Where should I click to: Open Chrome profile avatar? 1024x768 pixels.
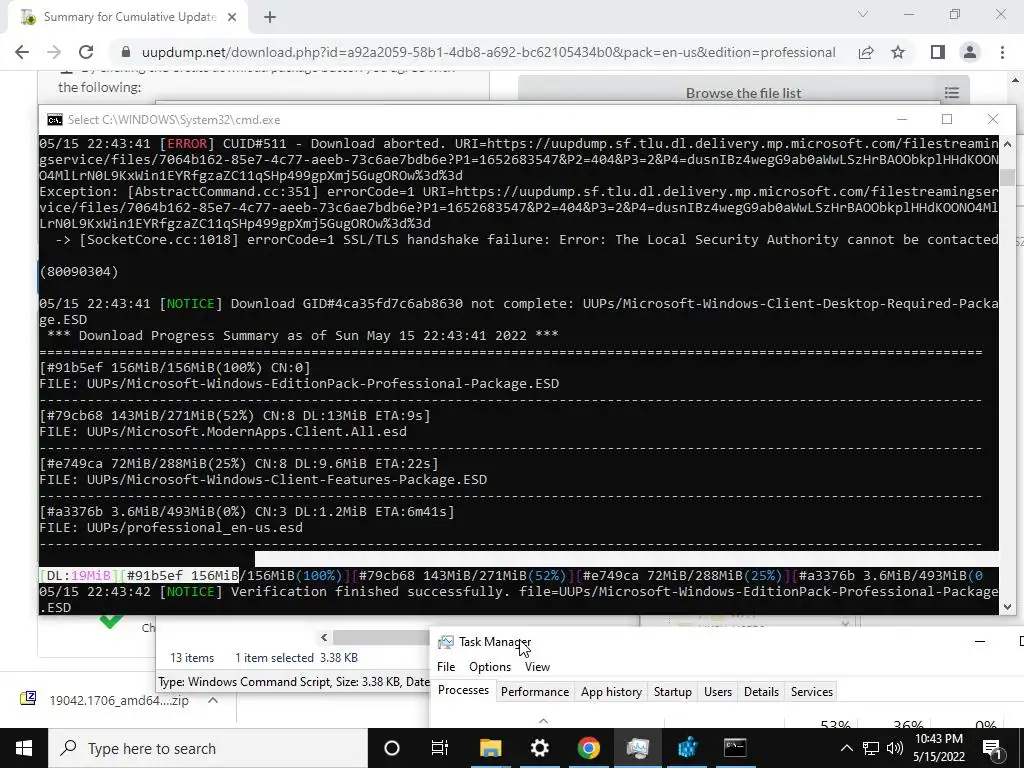(x=970, y=52)
